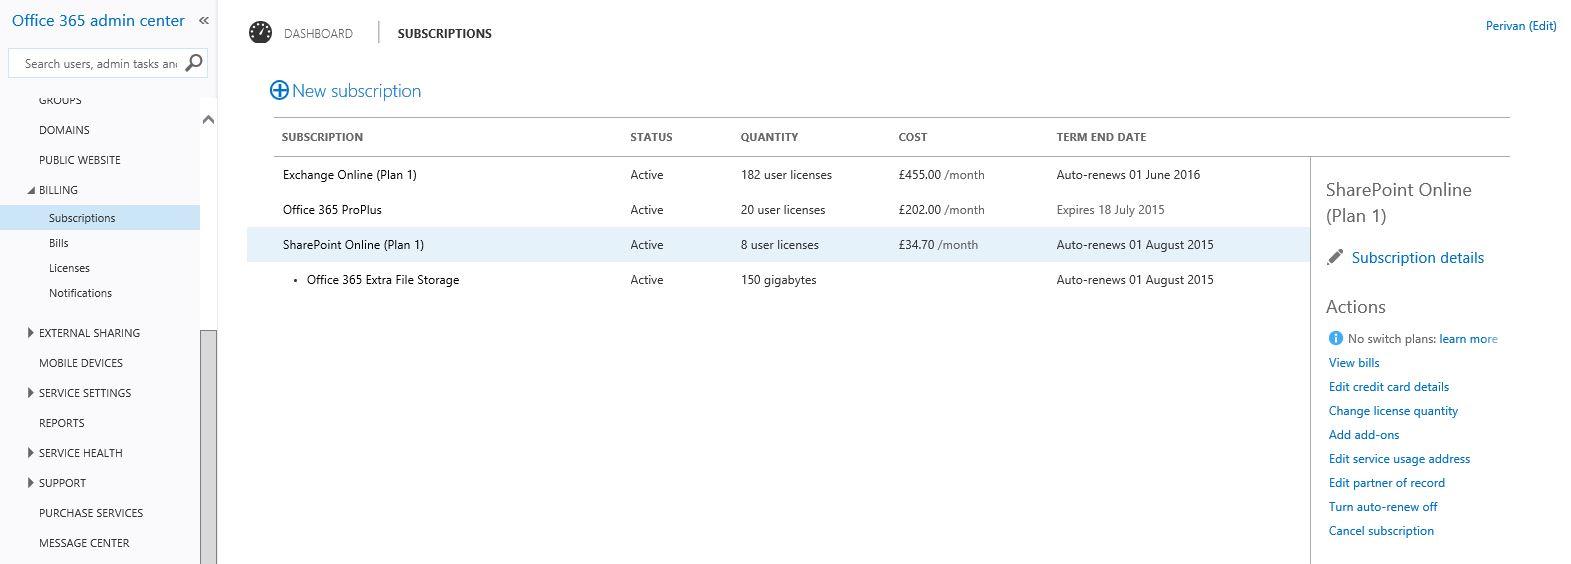Click Edit partner of record
Screen dimensions: 1571x564
click(x=1387, y=483)
